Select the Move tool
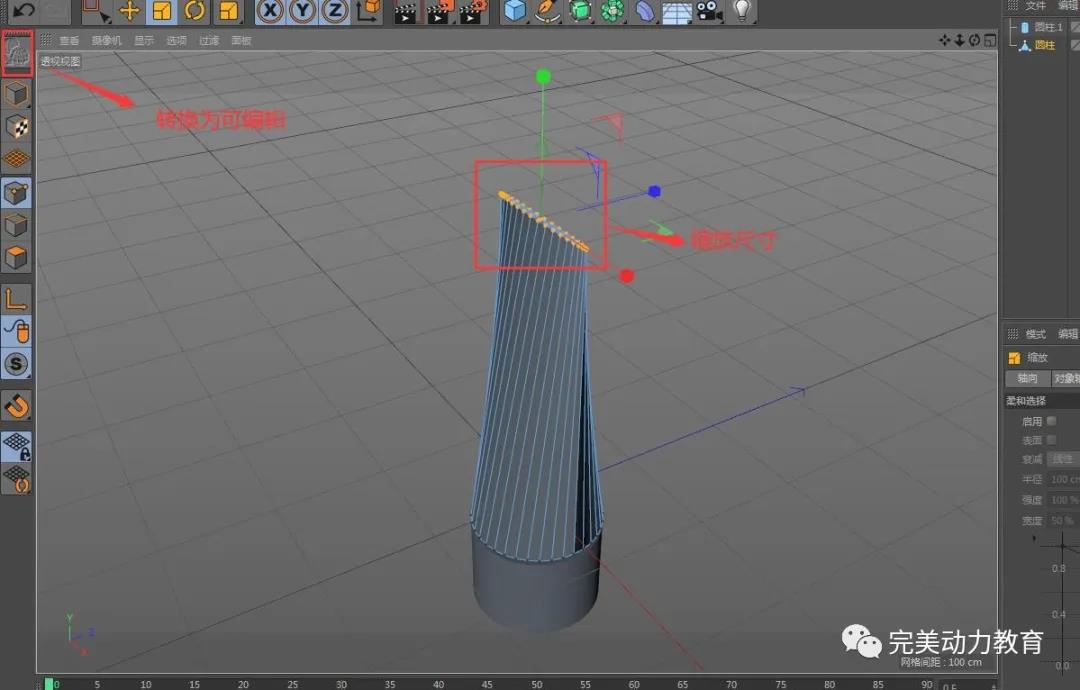This screenshot has width=1080, height=690. pos(129,11)
